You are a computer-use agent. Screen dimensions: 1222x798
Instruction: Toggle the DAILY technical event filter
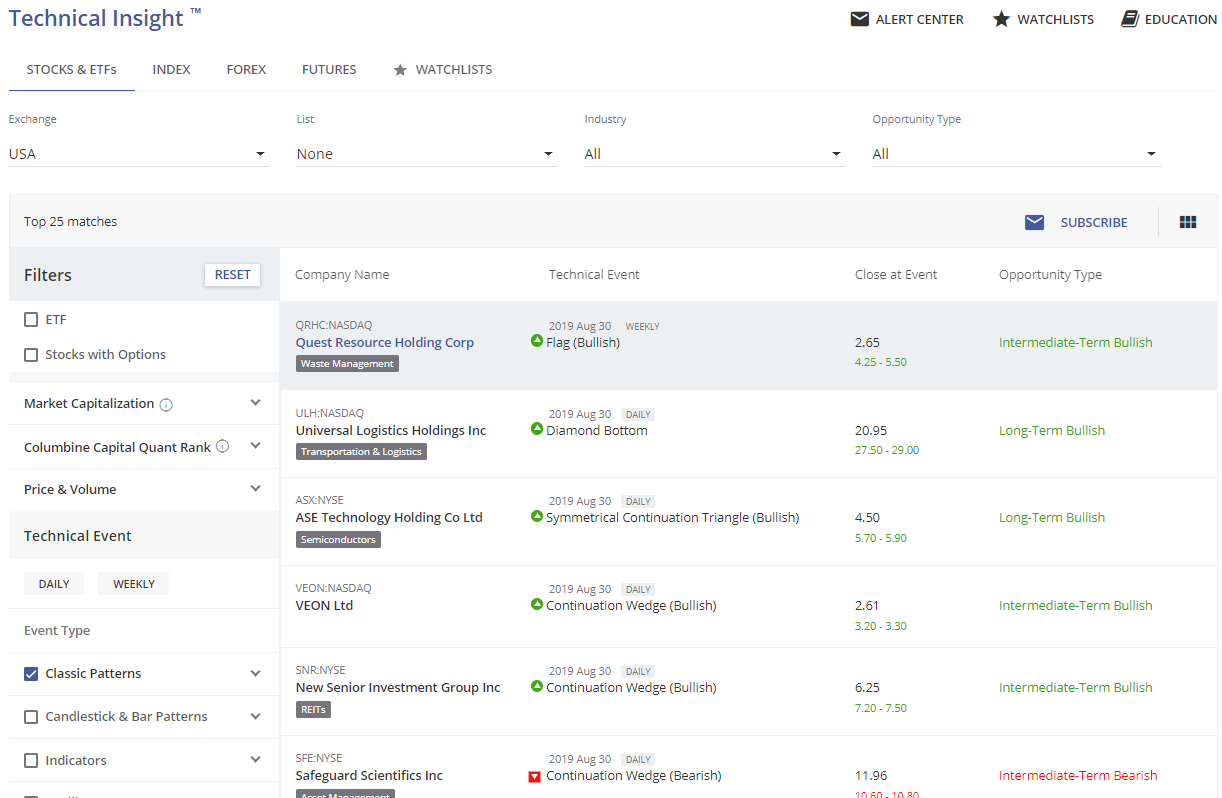(x=54, y=584)
